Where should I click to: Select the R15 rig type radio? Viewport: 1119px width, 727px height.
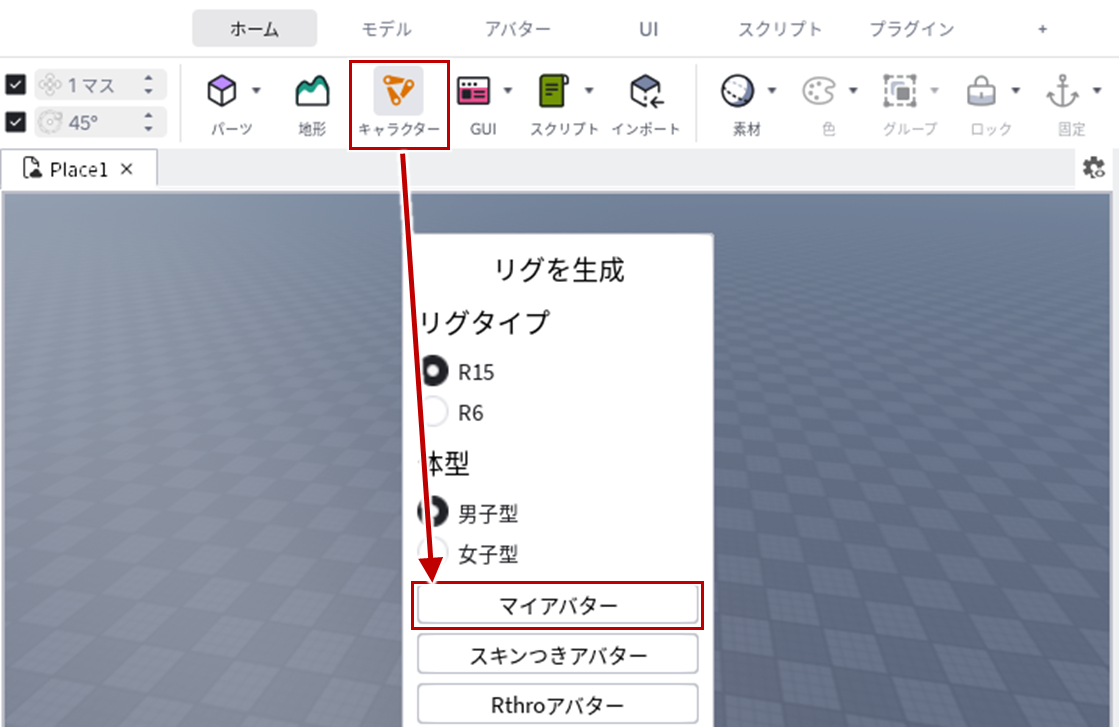coord(433,371)
